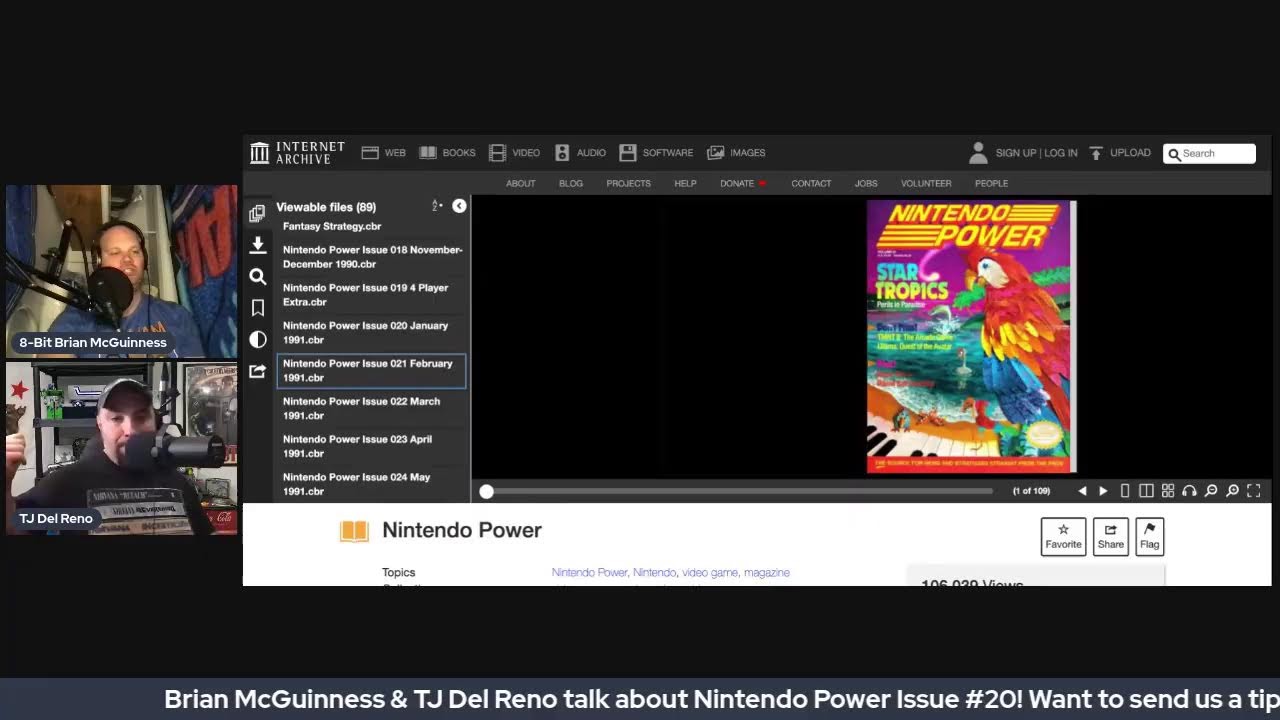Open the HELP link
1280x720 pixels.
[x=685, y=183]
